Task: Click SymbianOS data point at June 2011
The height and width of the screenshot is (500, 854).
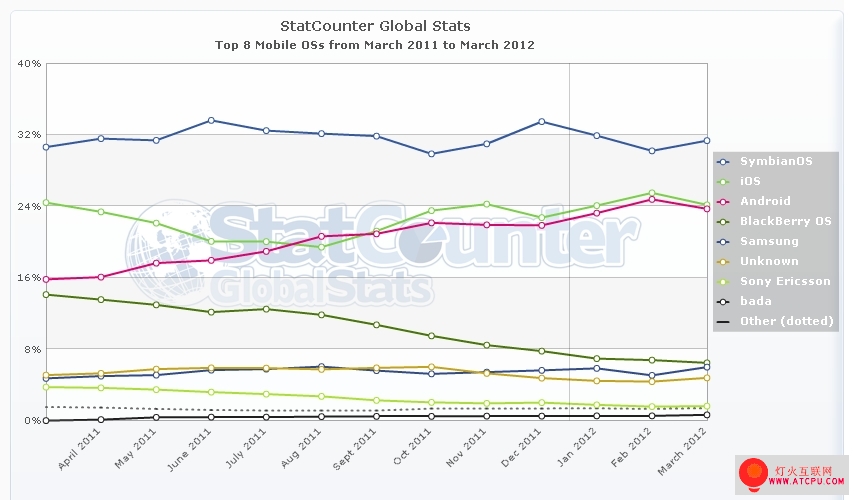Action: coord(211,120)
